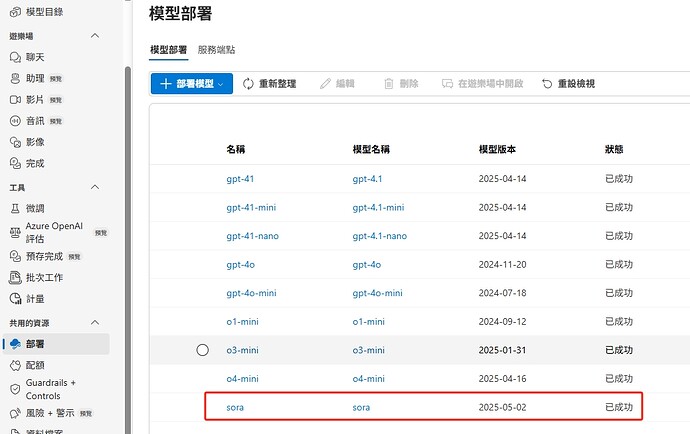Click 已成功 status in sora row
The image size is (690, 434).
[x=619, y=408]
